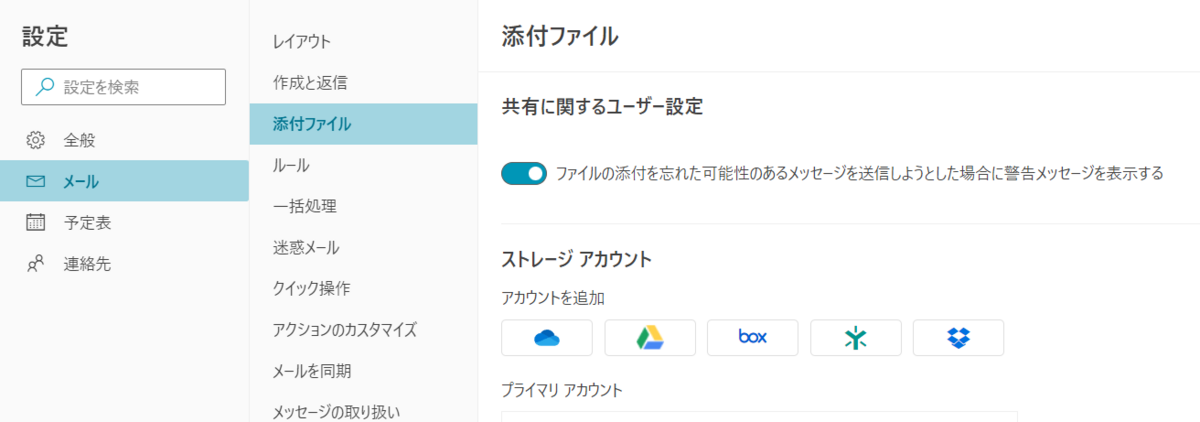Open the 迷惑メール settings page
The image size is (1200, 422).
(363, 247)
